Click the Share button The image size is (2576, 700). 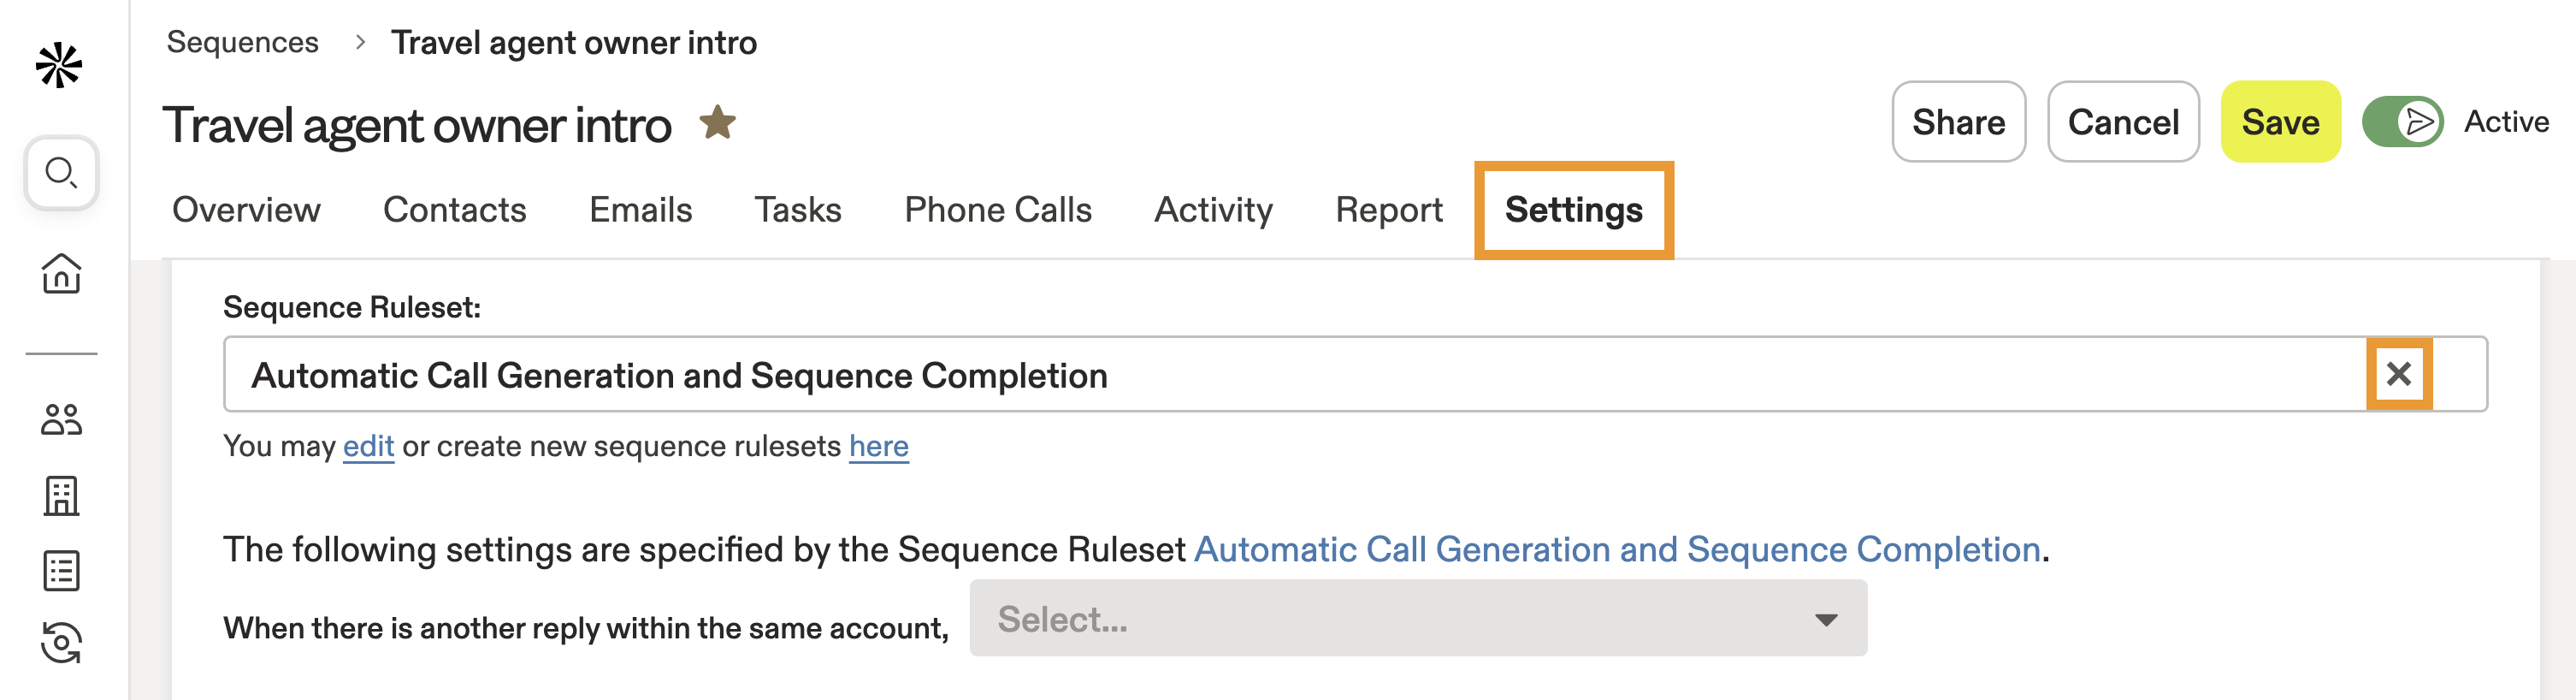pos(1957,122)
